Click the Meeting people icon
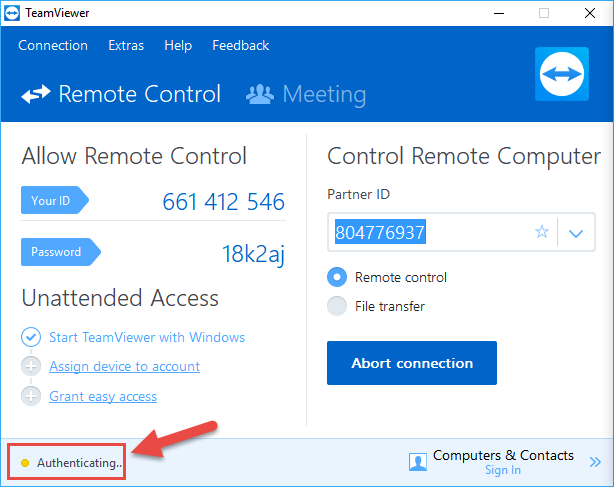Image resolution: width=614 pixels, height=487 pixels. pos(260,94)
